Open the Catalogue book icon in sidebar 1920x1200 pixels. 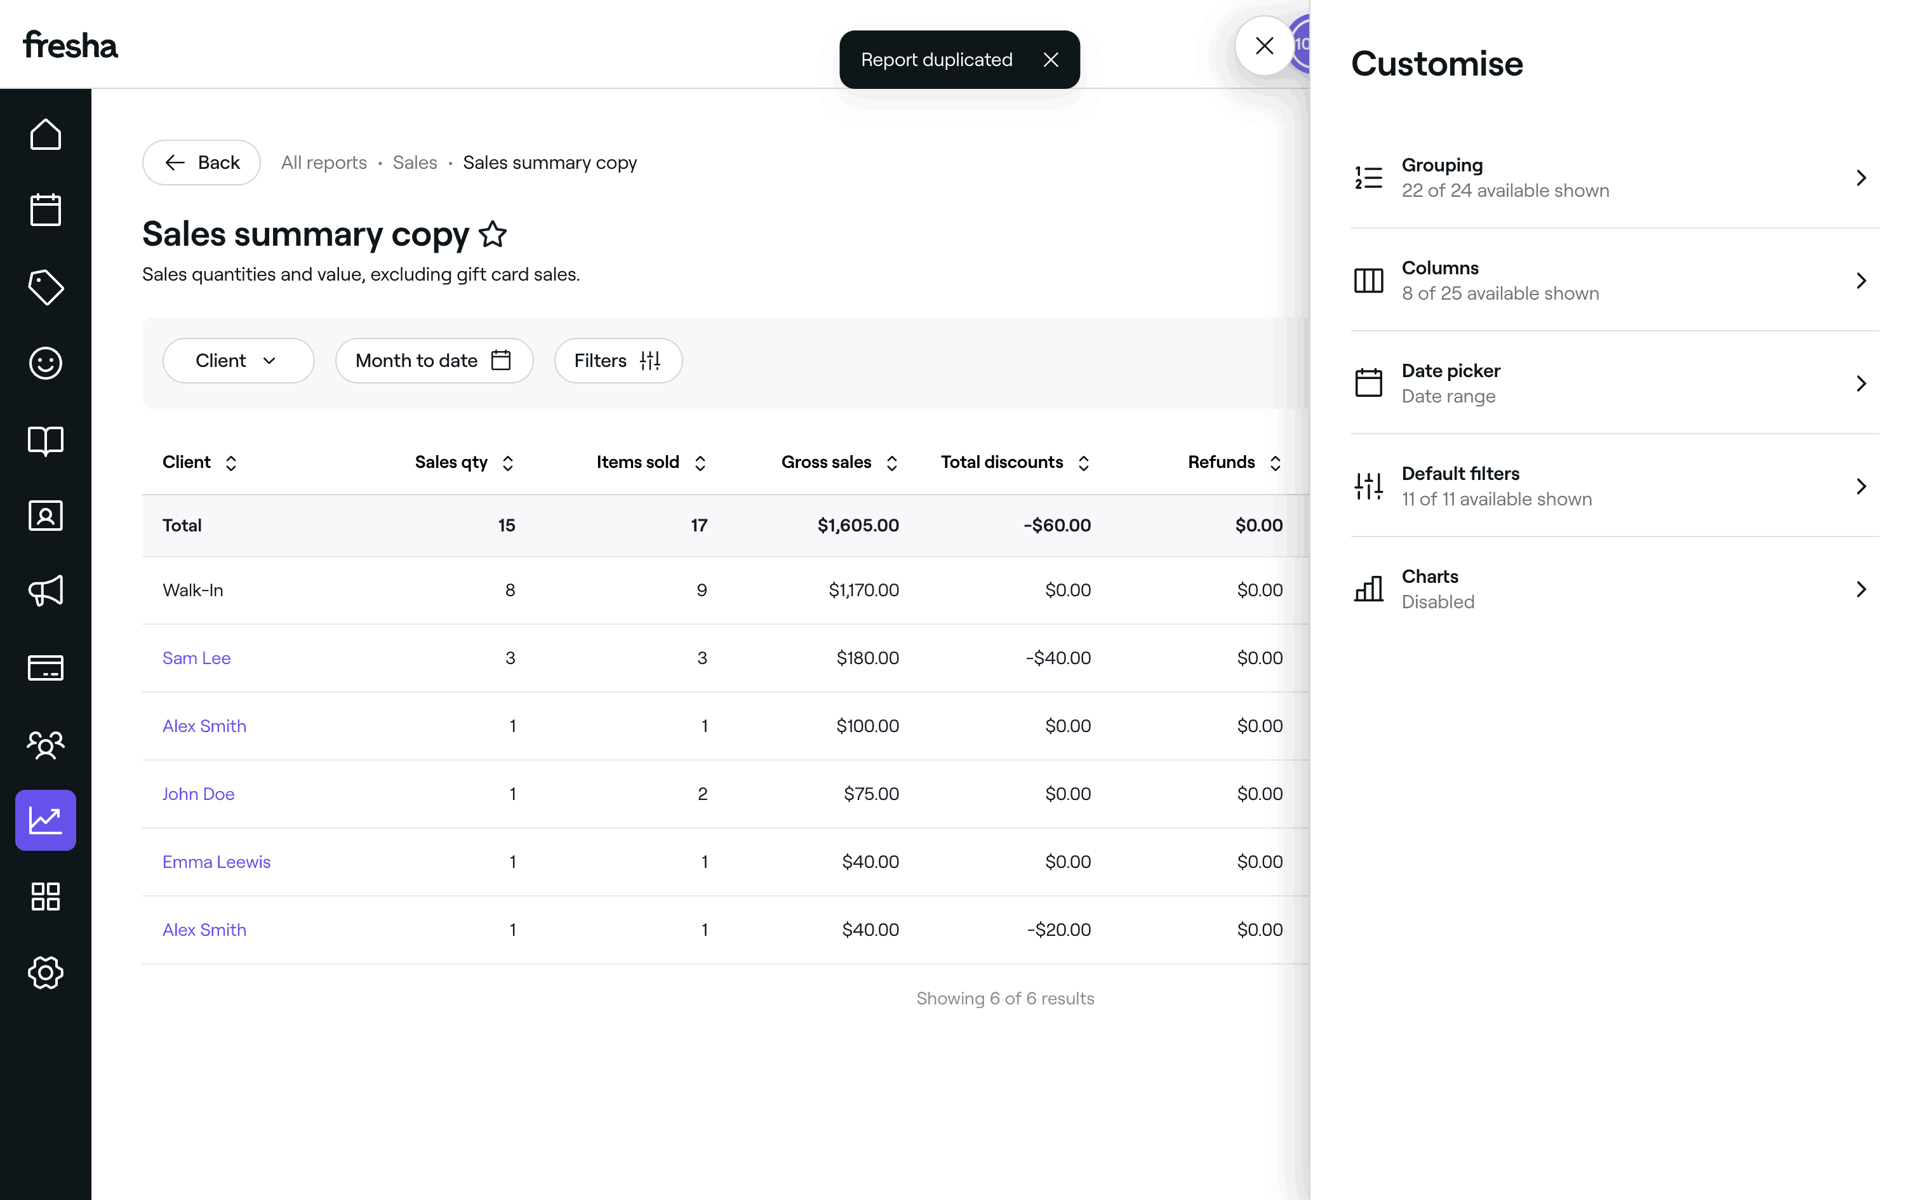(45, 440)
